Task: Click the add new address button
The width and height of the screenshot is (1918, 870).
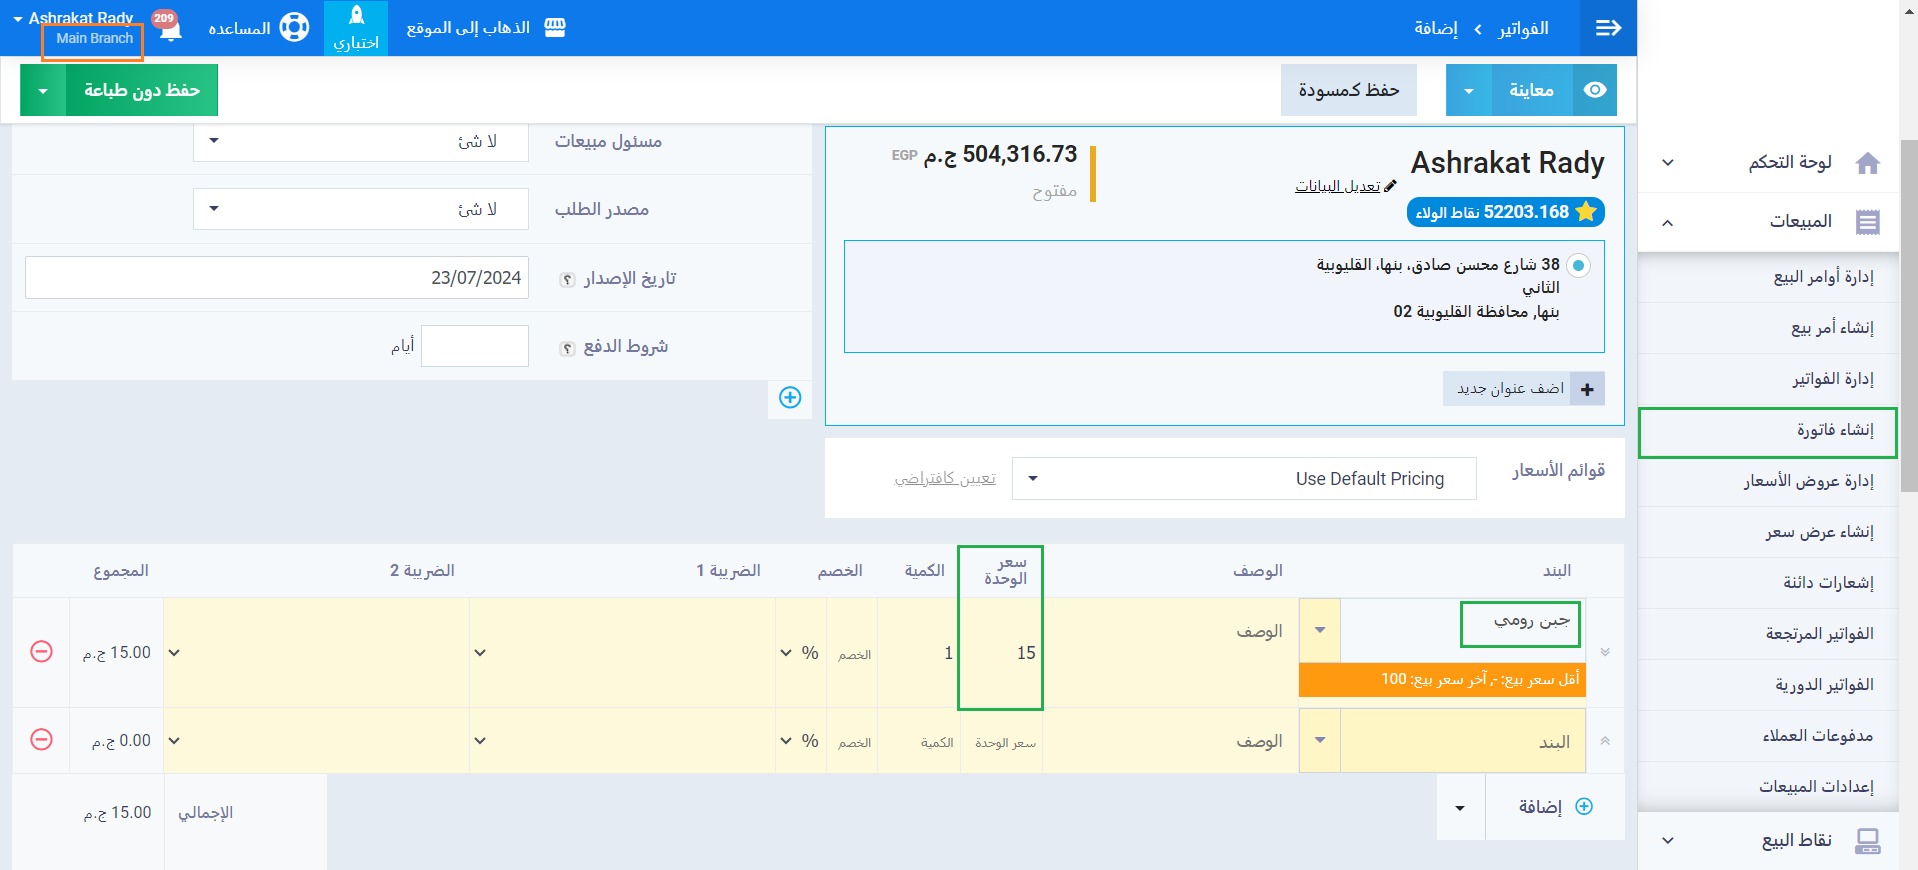Action: tap(1523, 389)
